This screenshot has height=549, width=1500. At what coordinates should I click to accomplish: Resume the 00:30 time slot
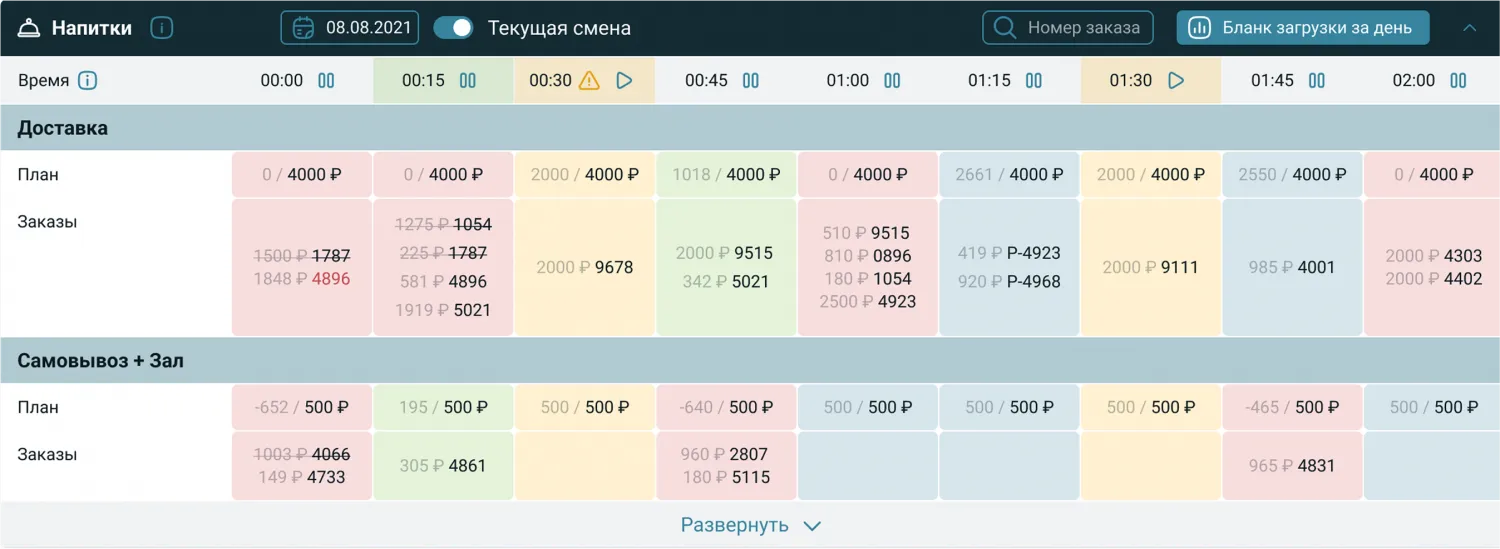click(625, 81)
